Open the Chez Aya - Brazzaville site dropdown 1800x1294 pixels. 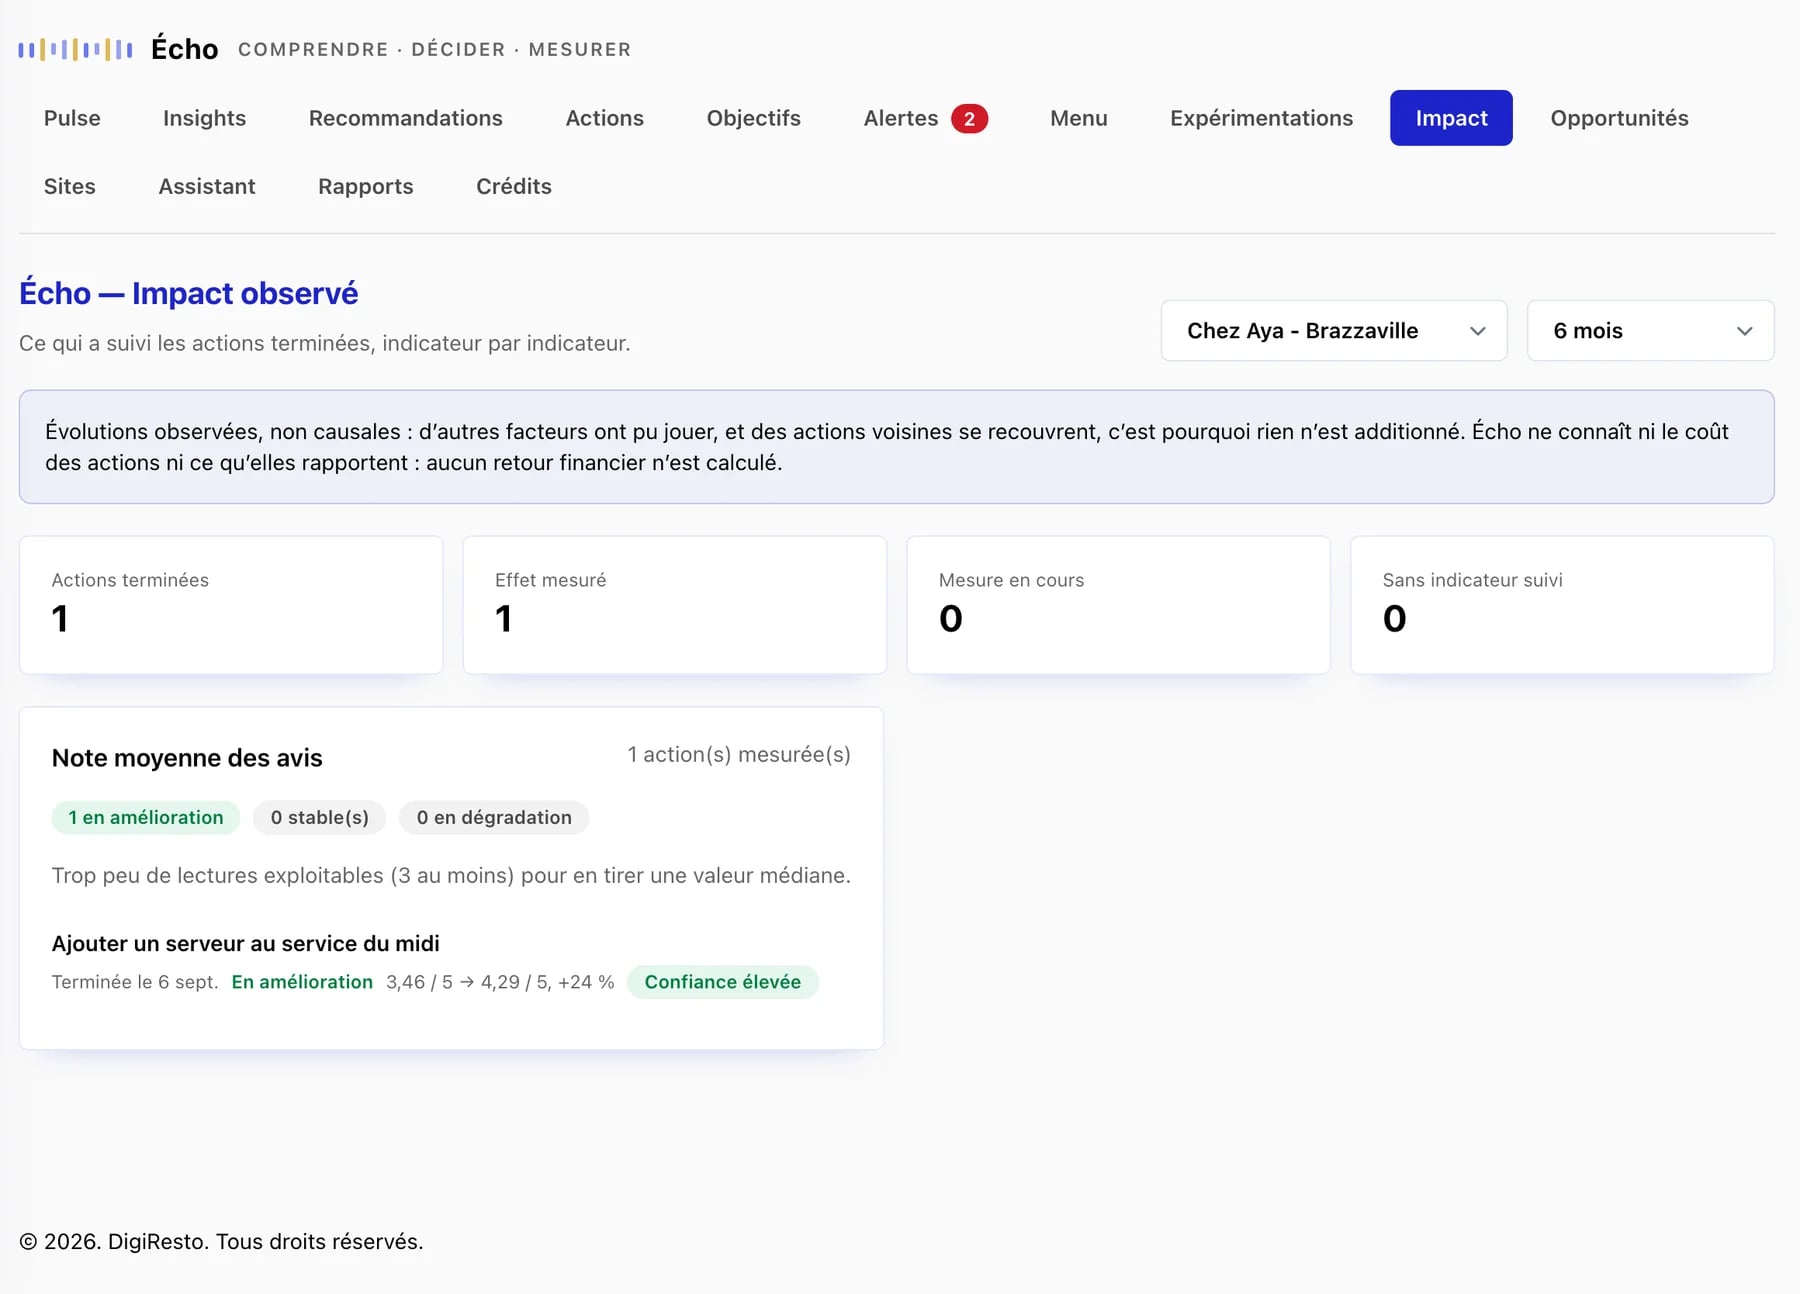click(1334, 331)
